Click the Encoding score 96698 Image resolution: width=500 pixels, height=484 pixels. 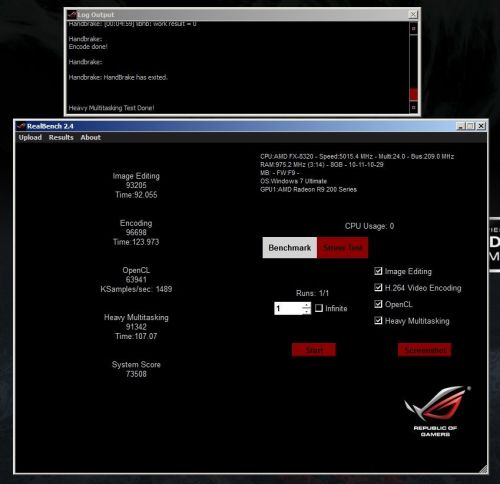coord(136,232)
